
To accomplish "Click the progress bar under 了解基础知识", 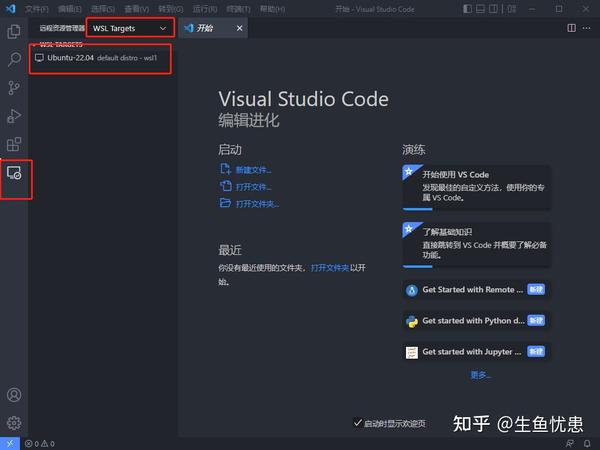I will coord(417,266).
